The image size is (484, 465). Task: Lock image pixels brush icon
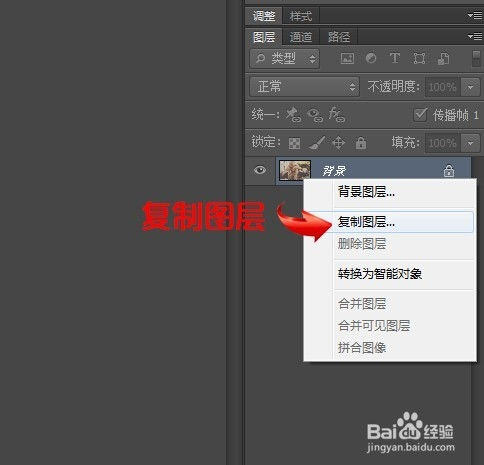tap(316, 143)
